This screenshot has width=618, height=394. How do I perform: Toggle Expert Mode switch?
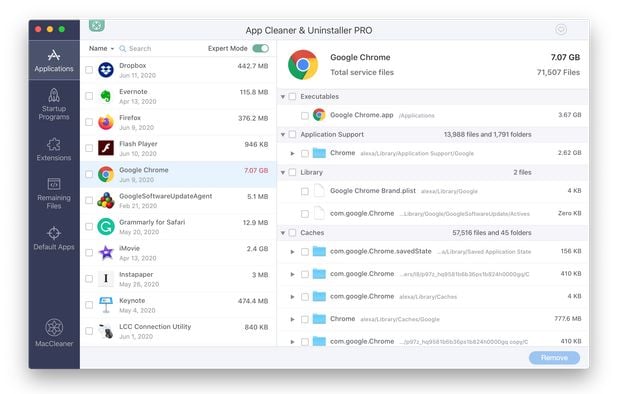click(261, 48)
